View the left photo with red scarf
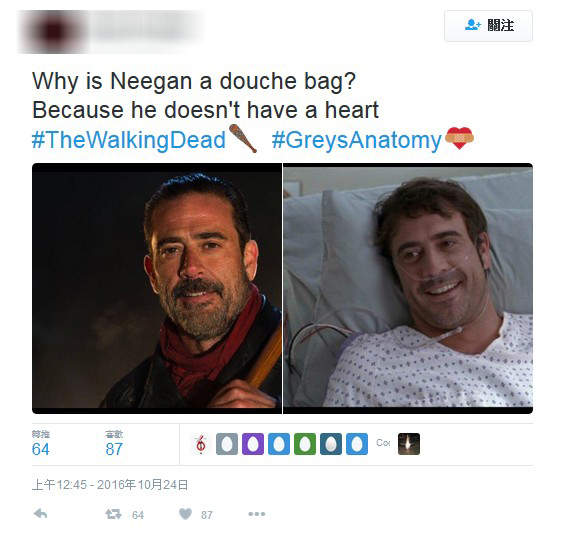Viewport: 565px width, 543px height. pos(157,288)
